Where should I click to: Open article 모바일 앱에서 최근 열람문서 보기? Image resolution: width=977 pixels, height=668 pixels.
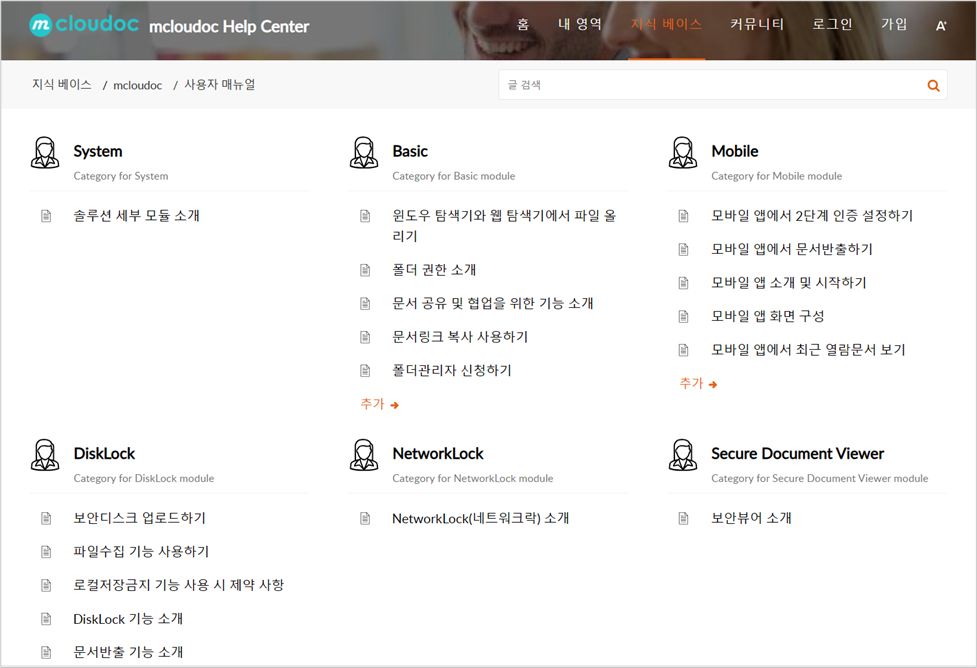click(808, 350)
